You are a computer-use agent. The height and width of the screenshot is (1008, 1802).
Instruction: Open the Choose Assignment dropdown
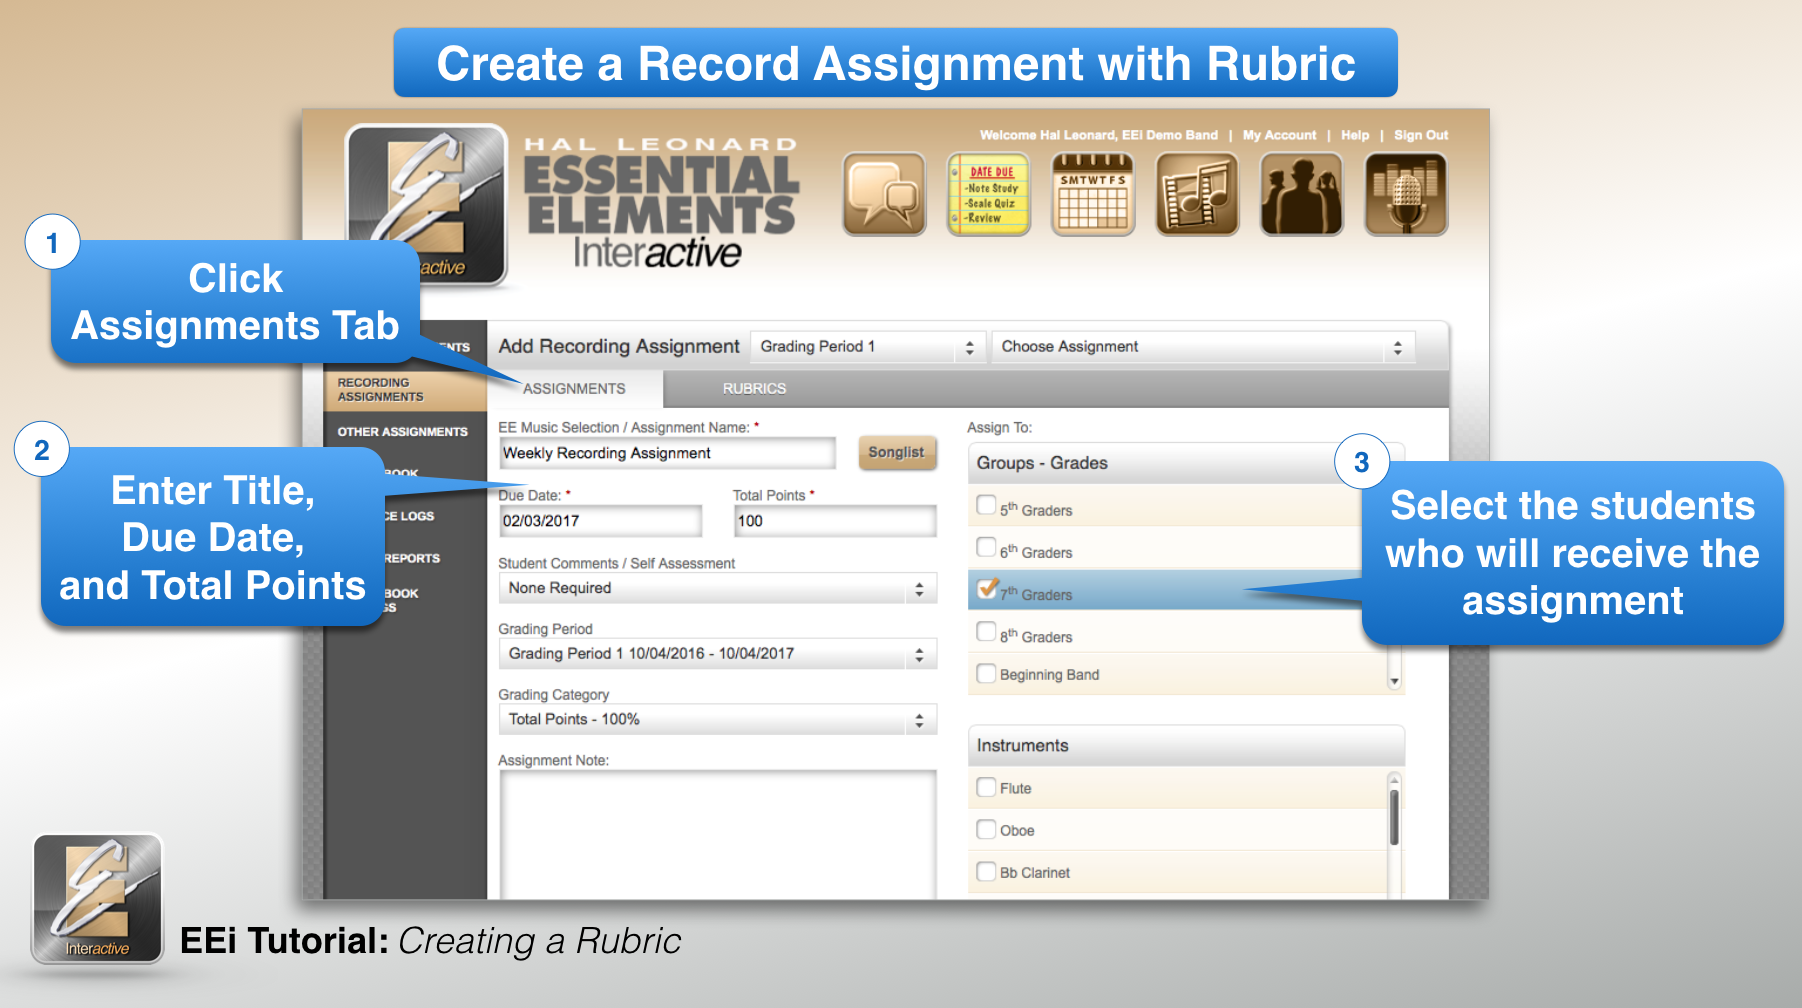pyautogui.click(x=1203, y=347)
